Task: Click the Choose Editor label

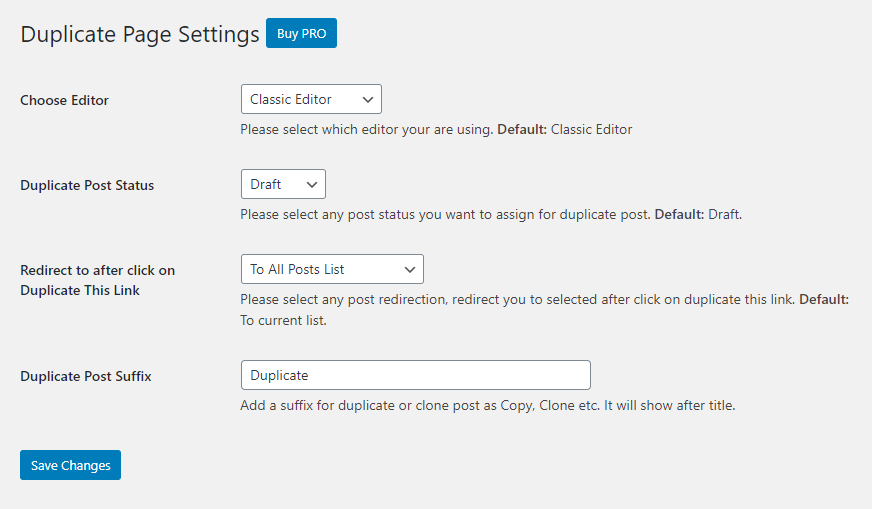Action: 65,100
